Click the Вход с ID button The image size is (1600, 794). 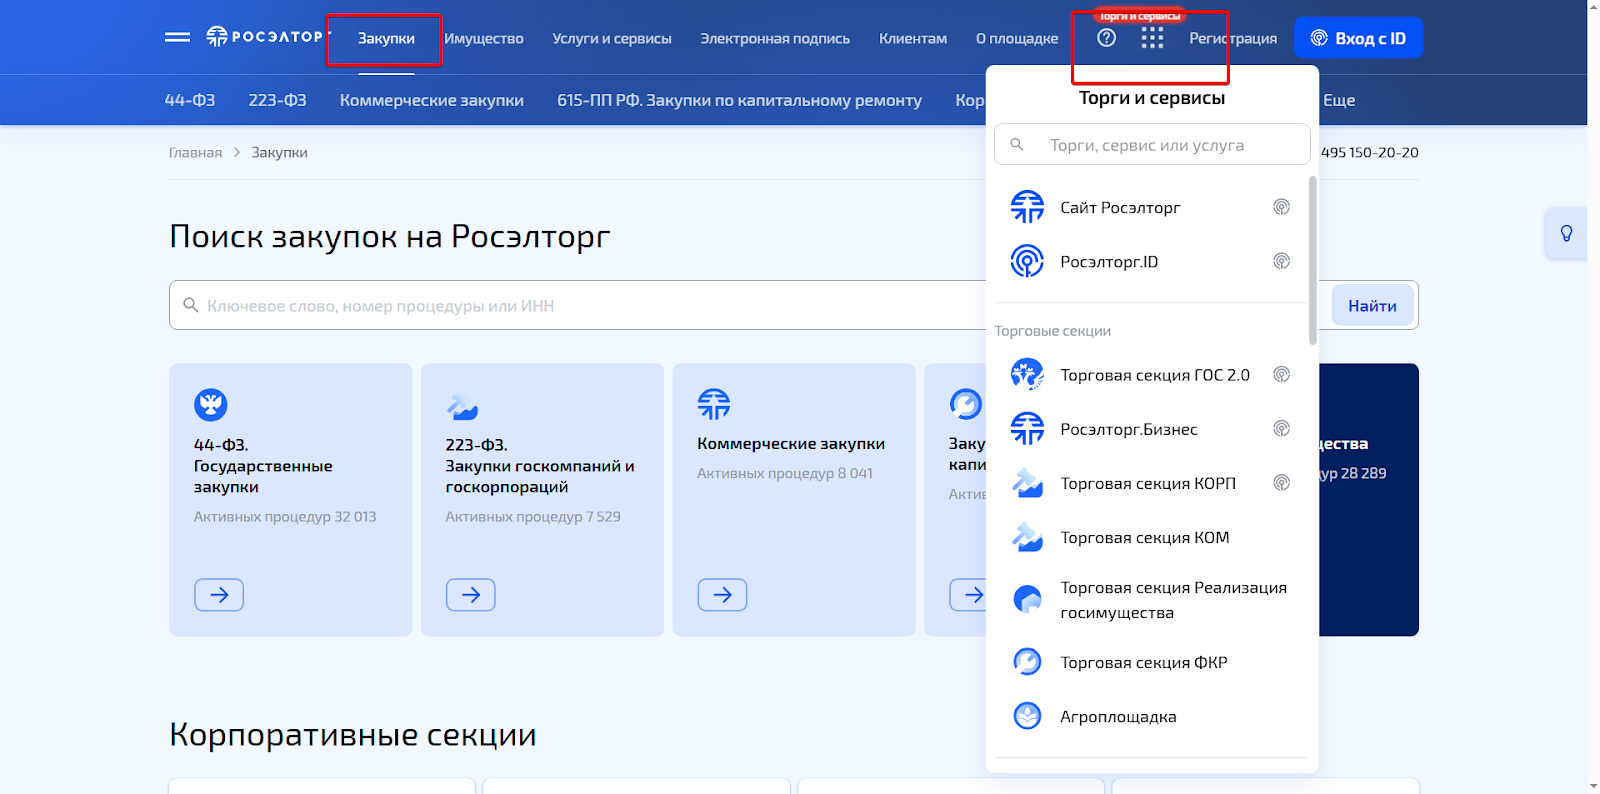tap(1358, 38)
